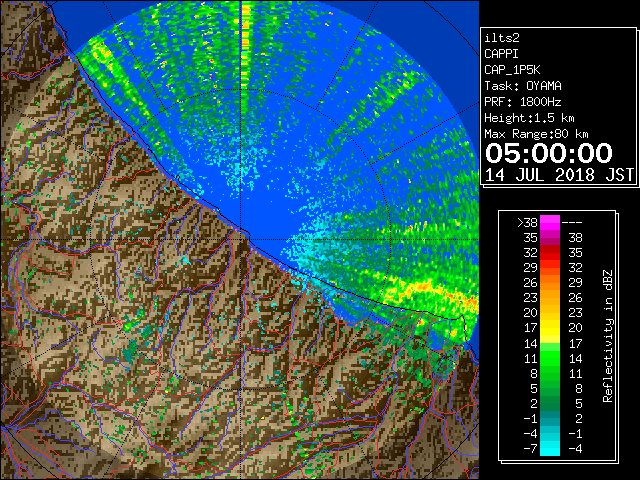Pick the yellow 17–20 dBZ legend swatch
Image resolution: width=640 pixels, height=480 pixels.
[550, 328]
